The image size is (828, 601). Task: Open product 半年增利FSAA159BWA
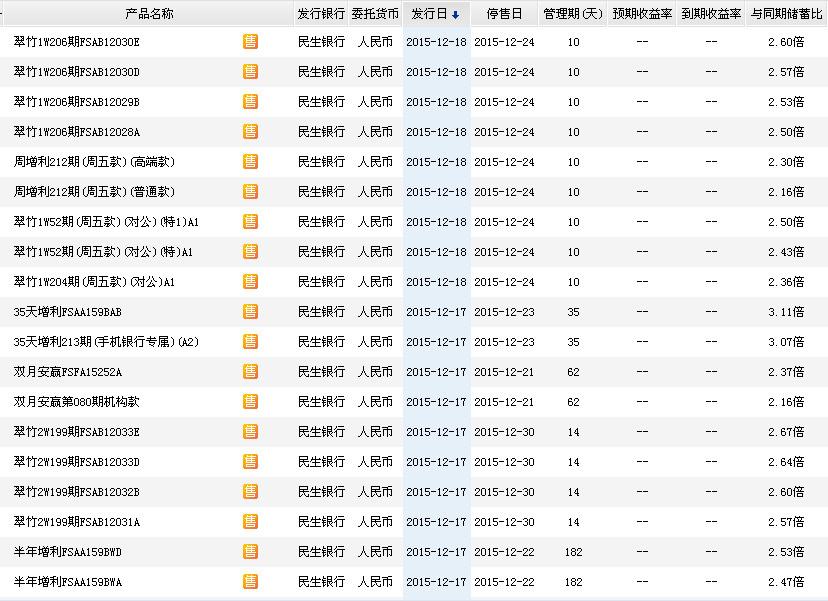point(68,582)
